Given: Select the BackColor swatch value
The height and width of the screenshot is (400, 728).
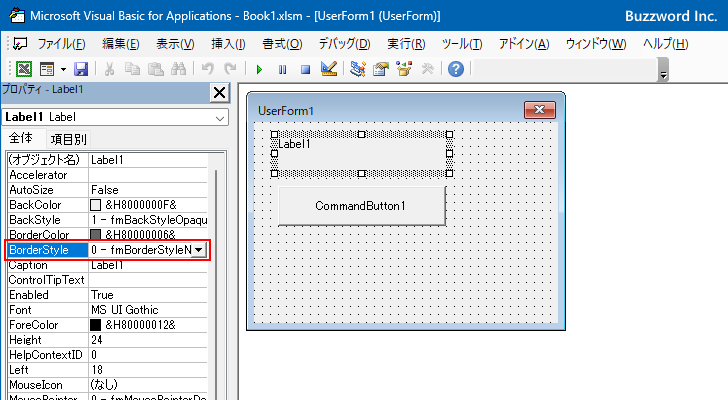Looking at the screenshot, I should click(95, 205).
